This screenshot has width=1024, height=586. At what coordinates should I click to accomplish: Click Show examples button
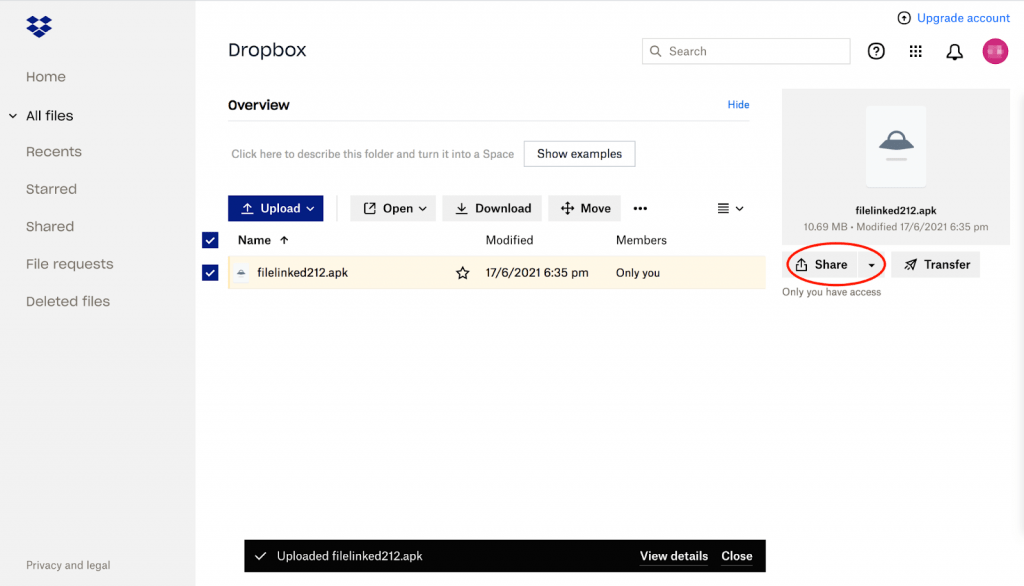(579, 154)
